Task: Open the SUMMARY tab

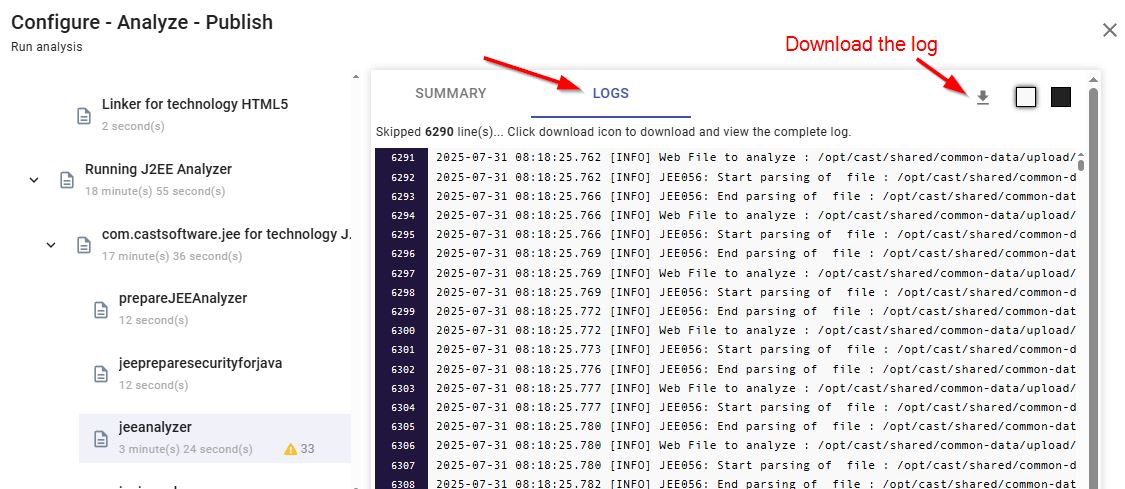Action: (x=450, y=93)
